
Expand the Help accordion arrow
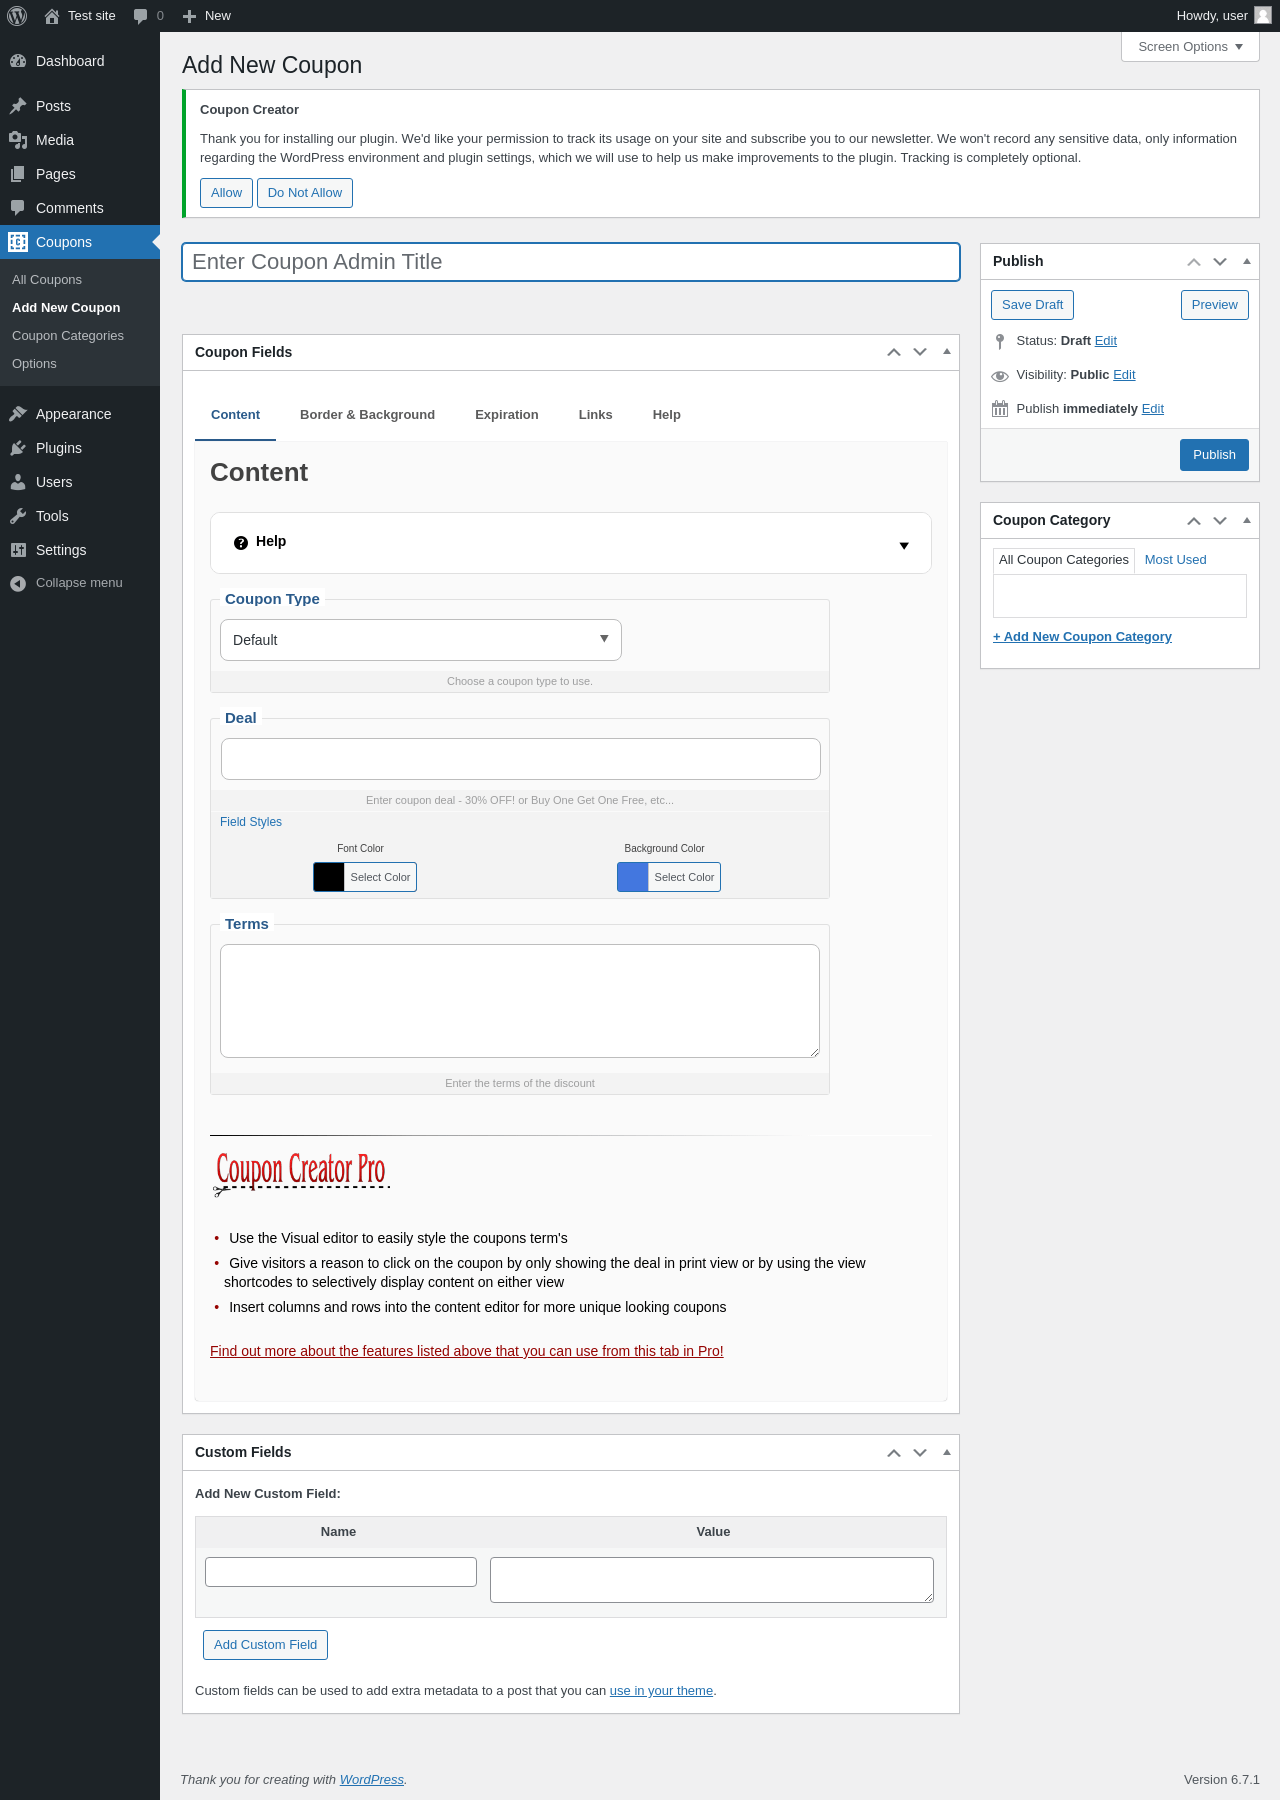coord(904,546)
